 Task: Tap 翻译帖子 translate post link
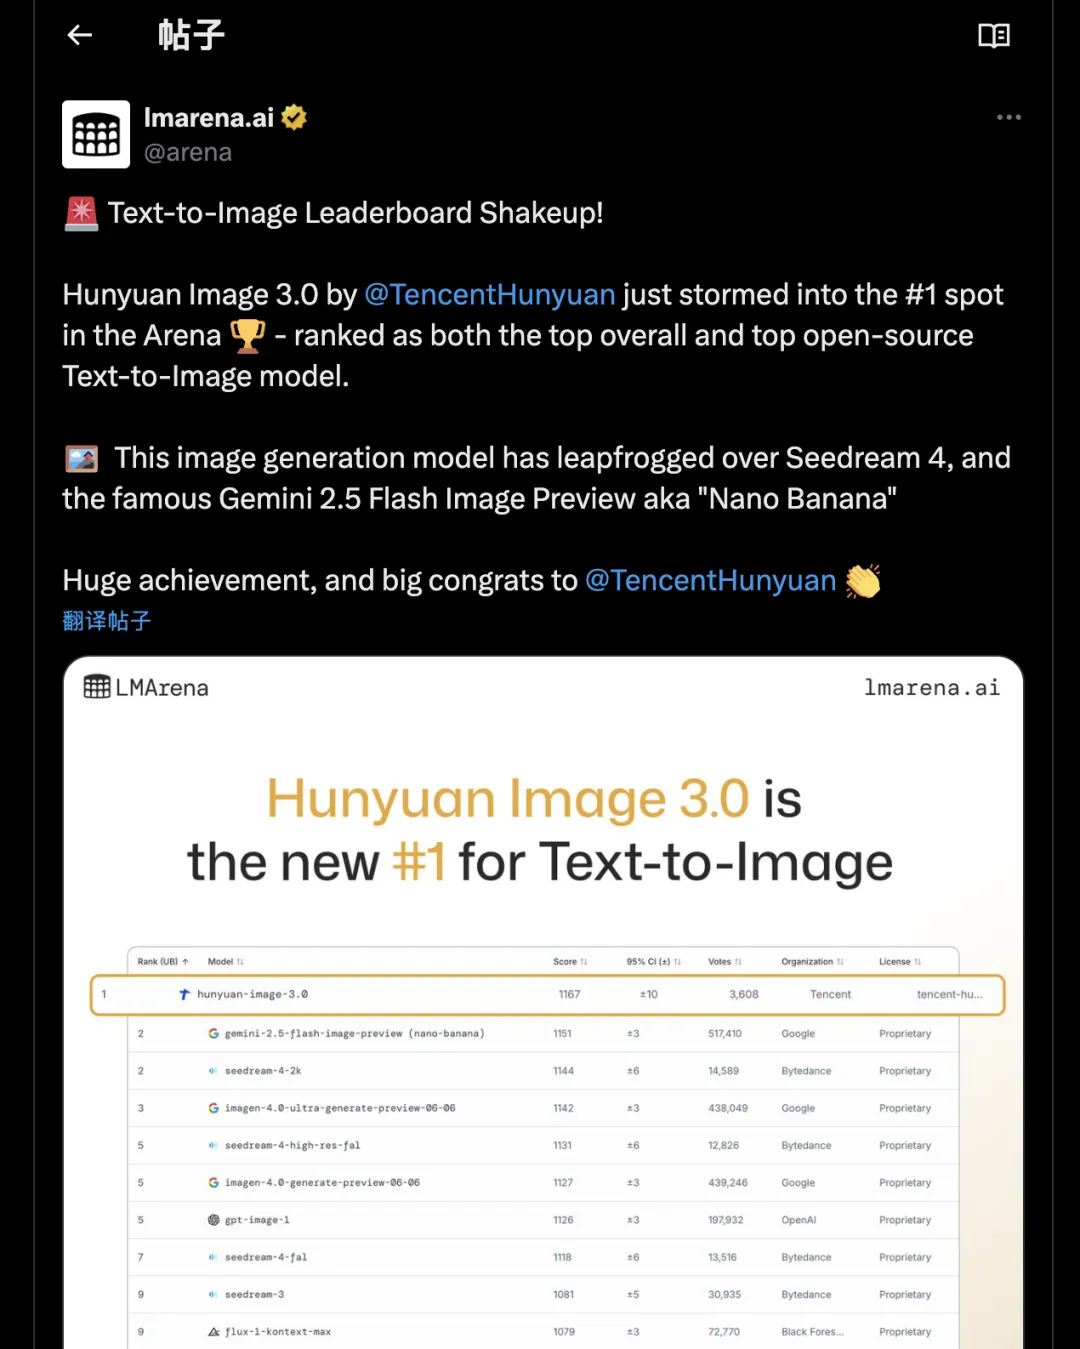pos(106,621)
